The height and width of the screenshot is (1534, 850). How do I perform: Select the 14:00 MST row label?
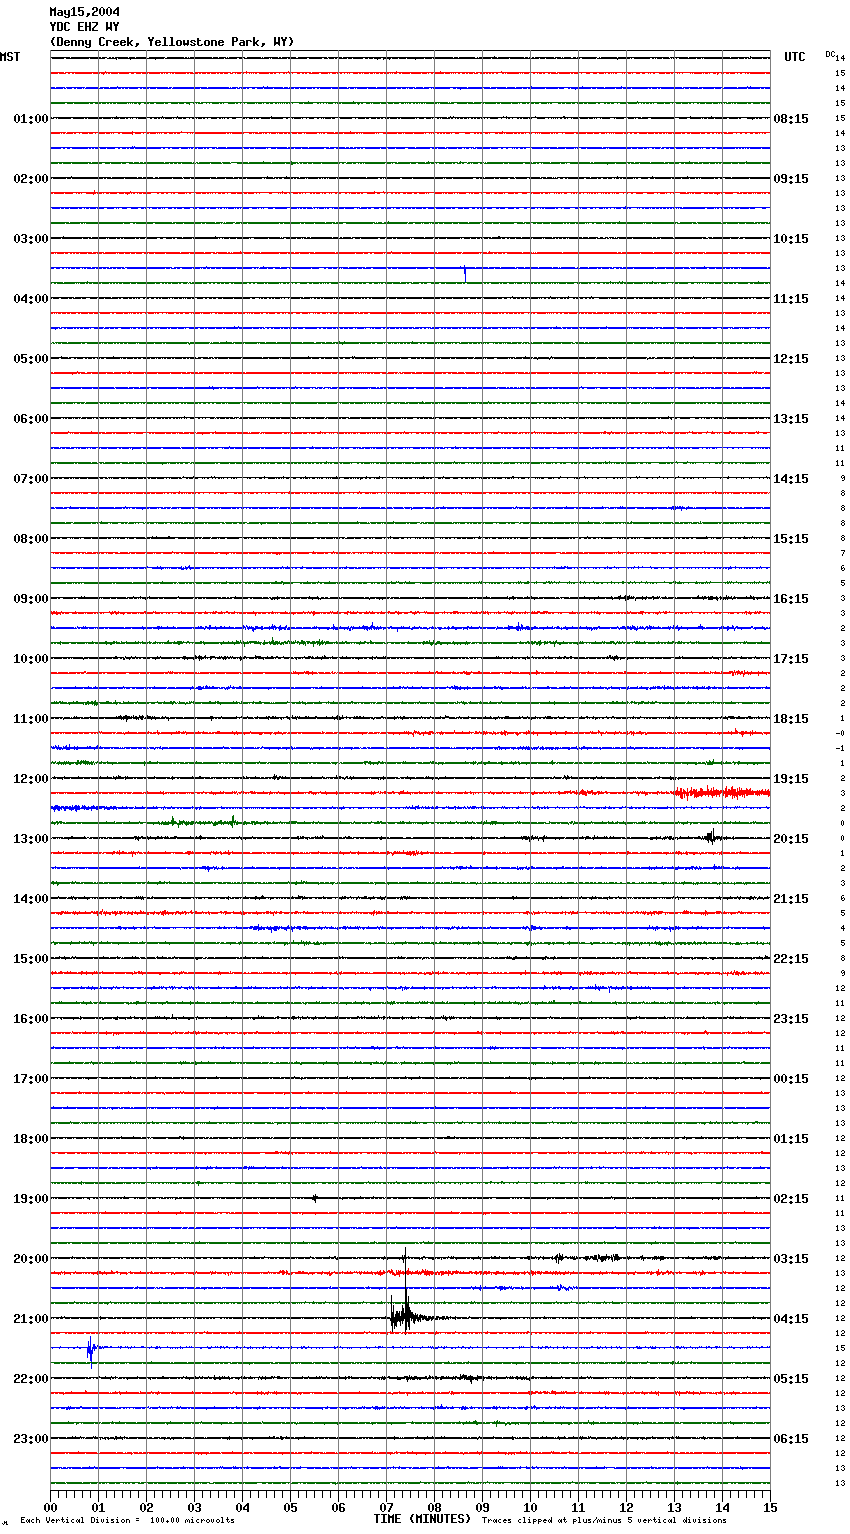pos(30,899)
